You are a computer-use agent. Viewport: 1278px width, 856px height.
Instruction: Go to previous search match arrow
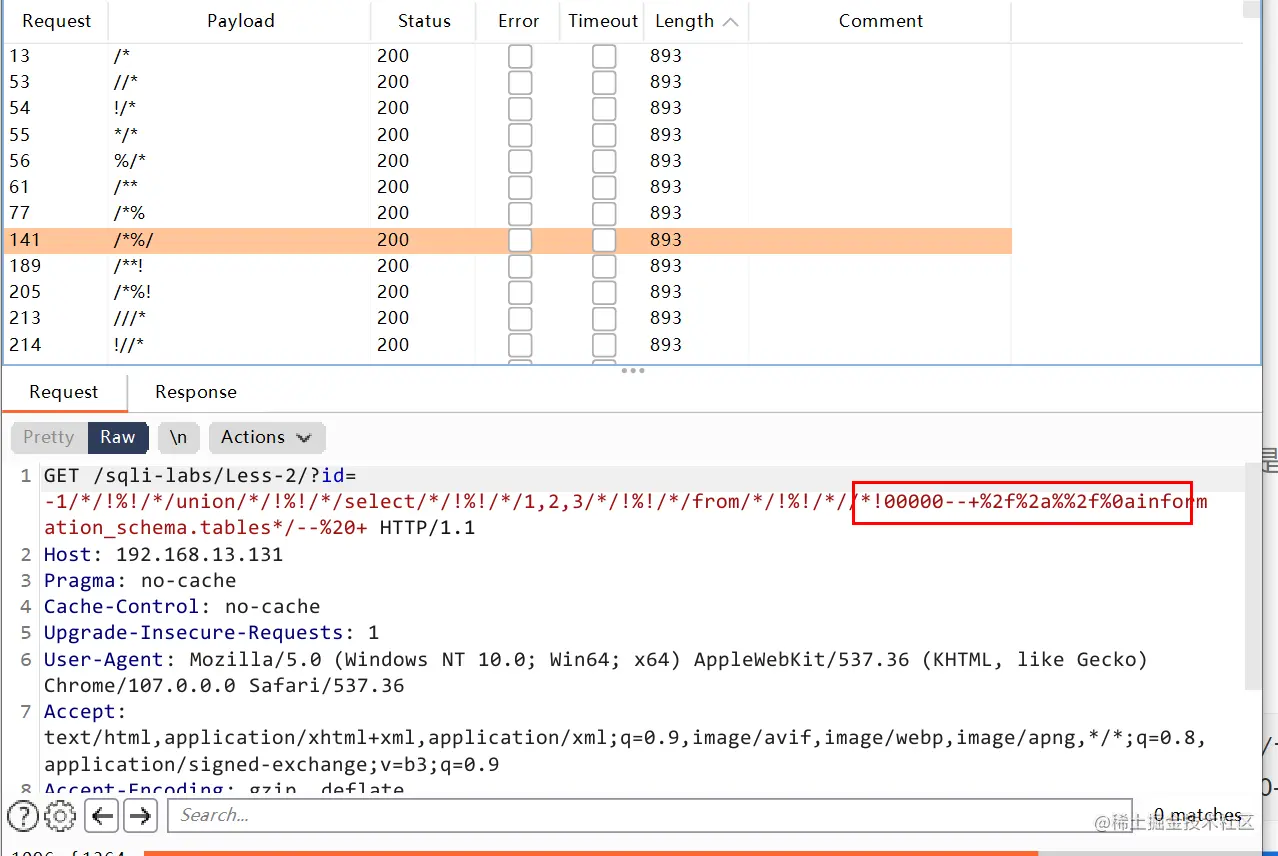[103, 816]
